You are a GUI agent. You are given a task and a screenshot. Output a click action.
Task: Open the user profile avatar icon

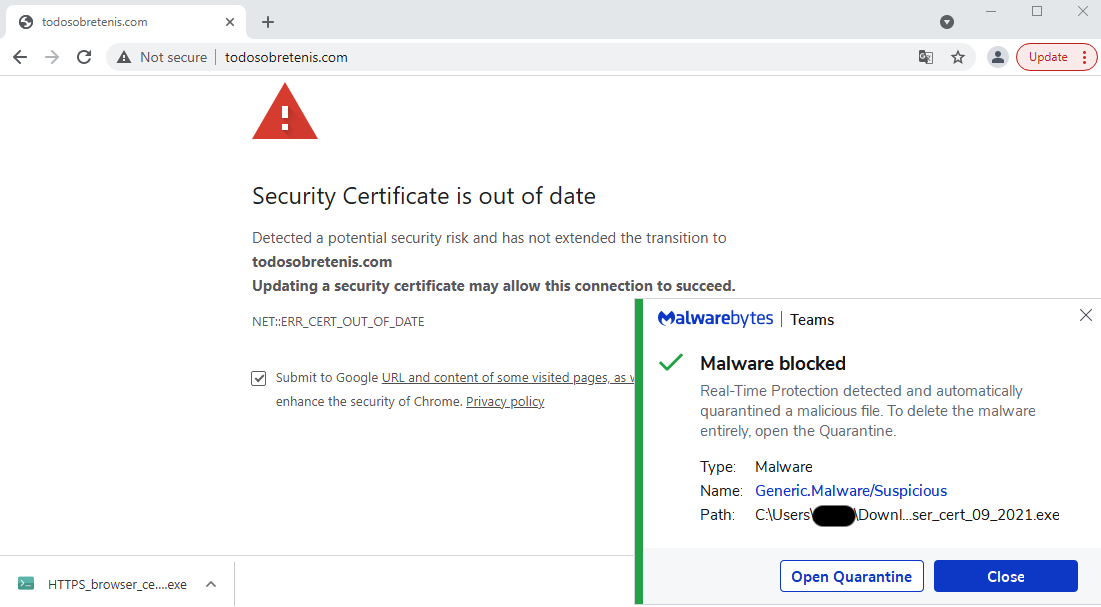[x=997, y=57]
